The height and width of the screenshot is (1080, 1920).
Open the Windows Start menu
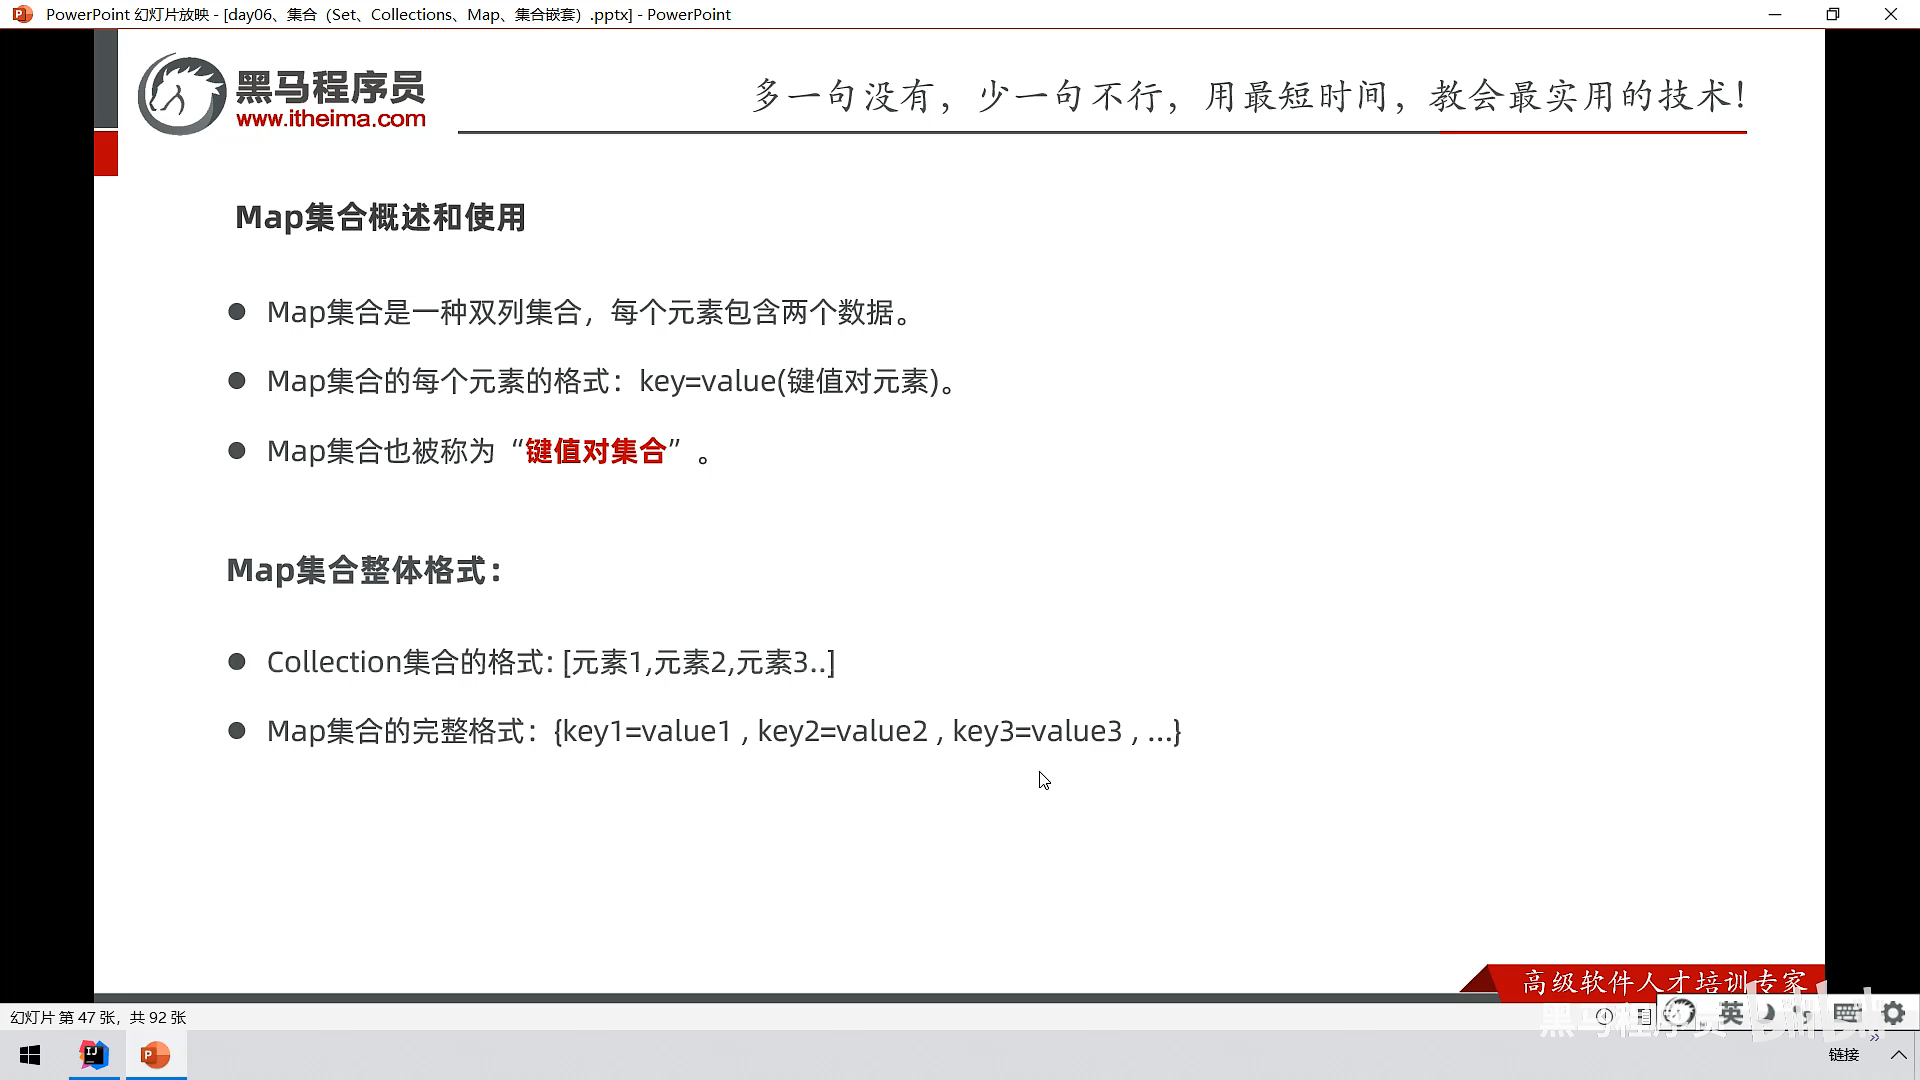click(30, 1055)
